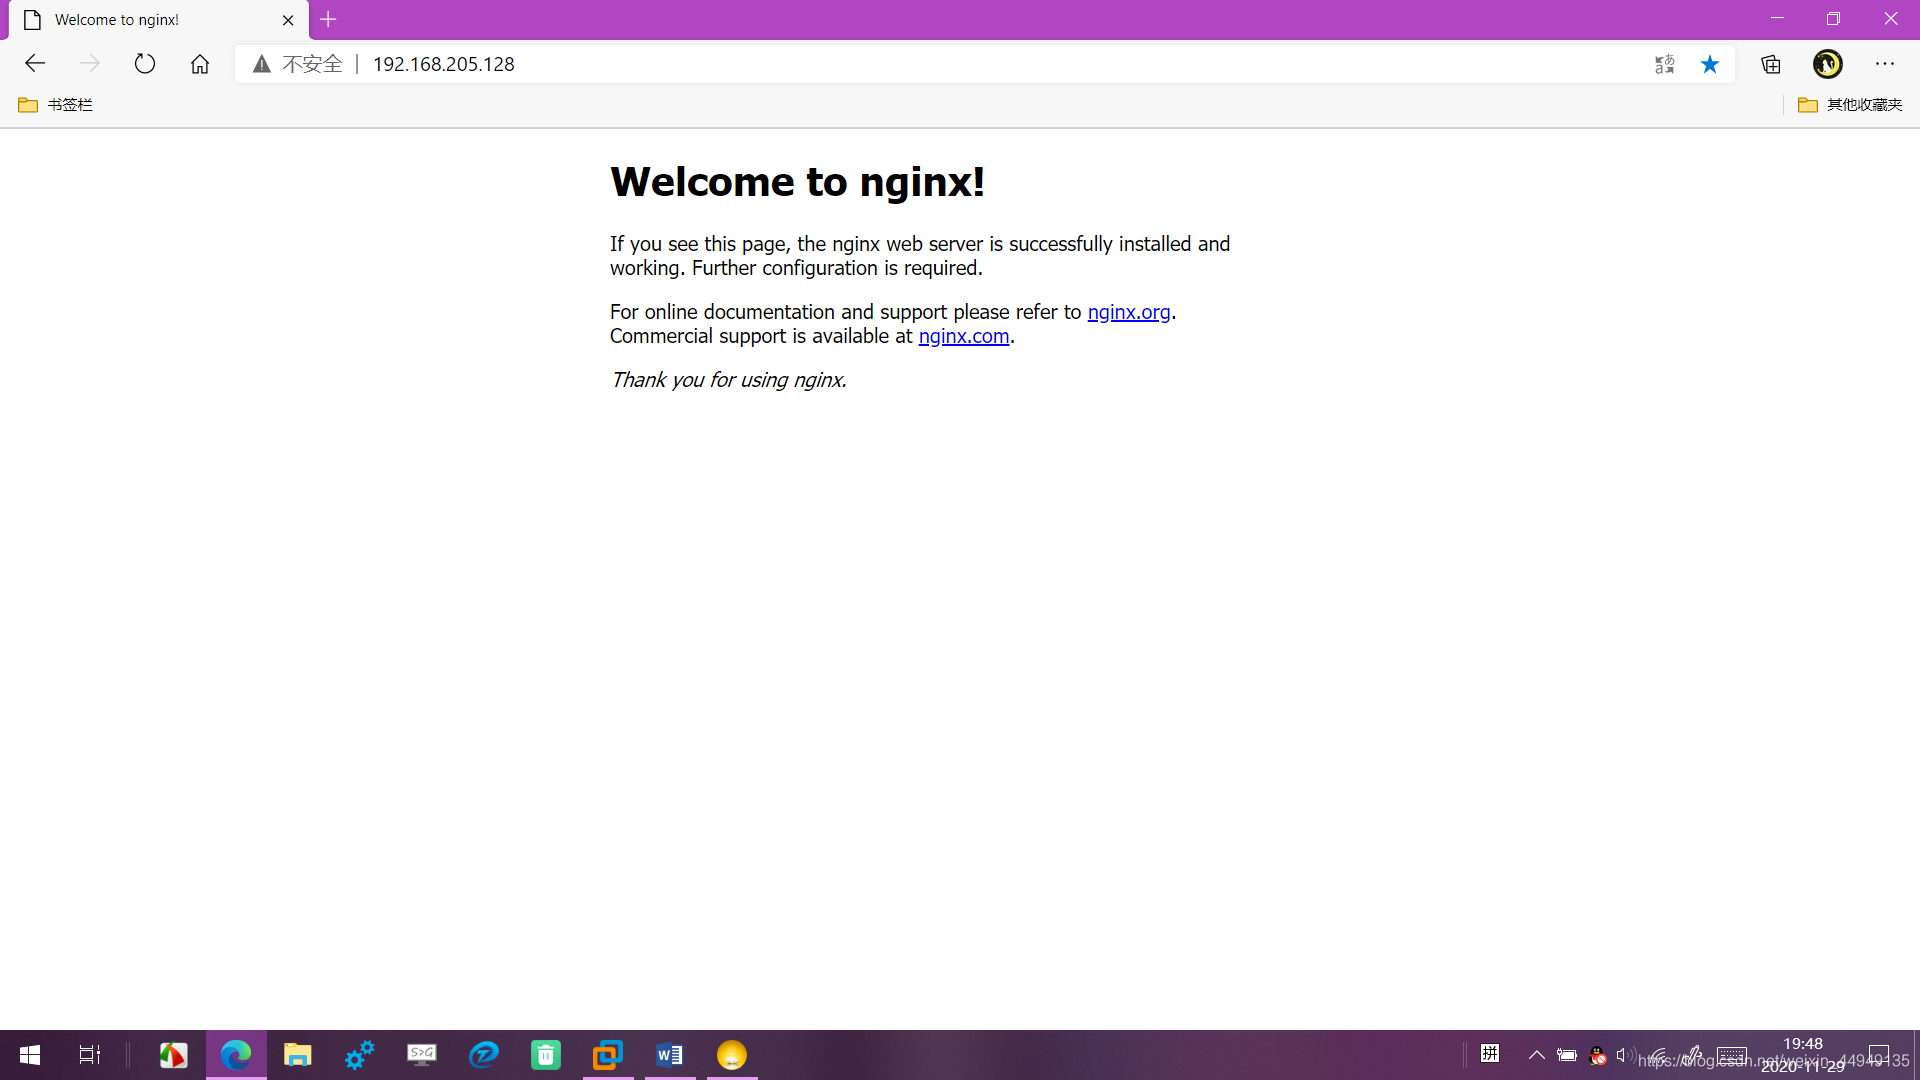This screenshot has height=1080, width=1920.
Task: Open the Windows Start menu
Action: pyautogui.click(x=29, y=1055)
